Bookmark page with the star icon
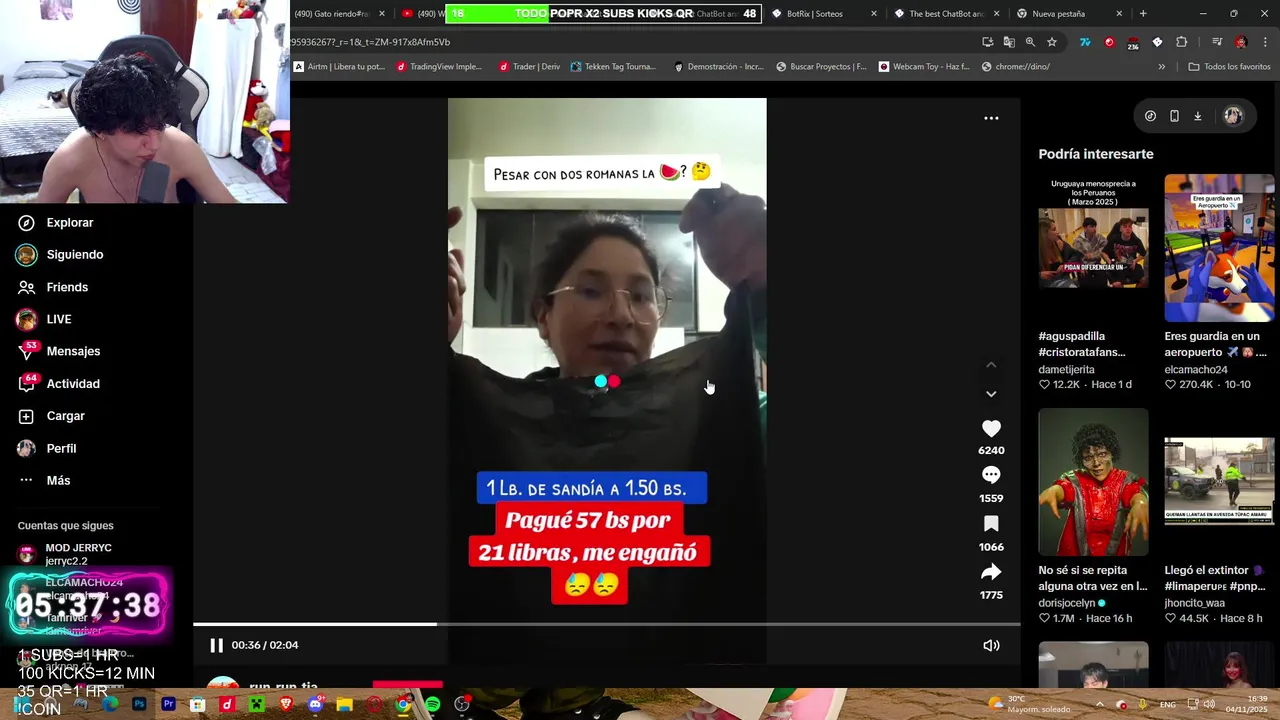This screenshot has height=720, width=1280. click(x=1052, y=42)
